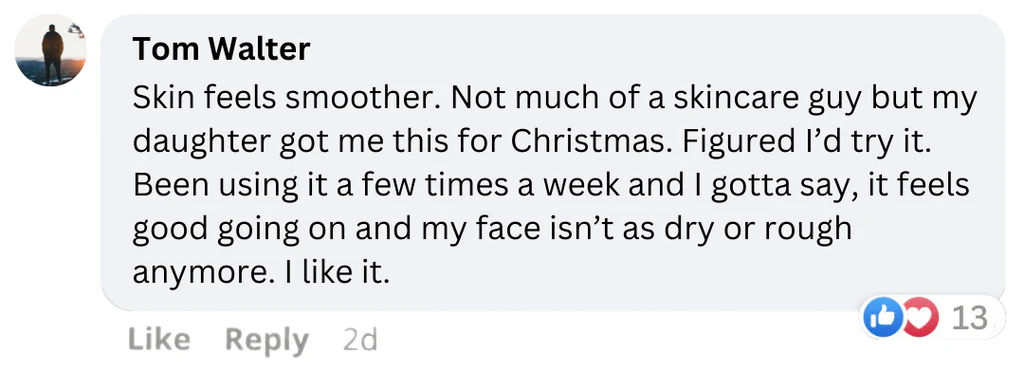Open the 2d comment timestamp
The height and width of the screenshot is (372, 1024).
[x=360, y=340]
